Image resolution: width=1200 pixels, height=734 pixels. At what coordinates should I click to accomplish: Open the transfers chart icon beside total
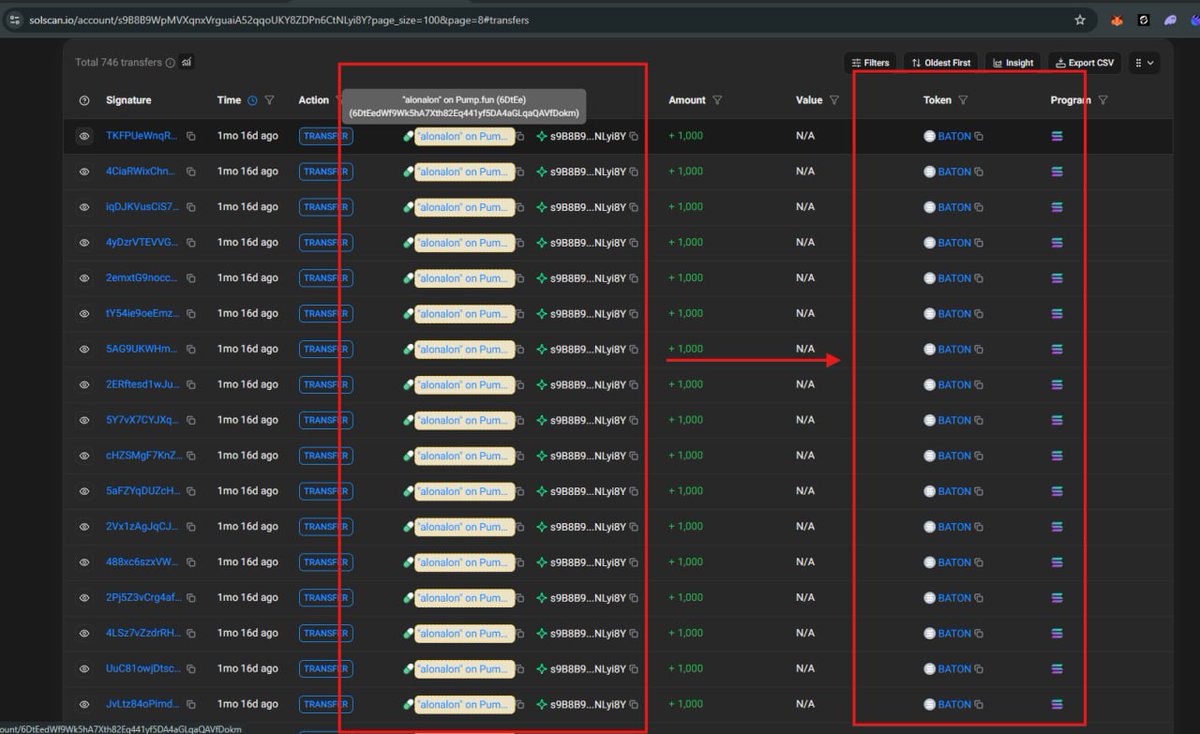click(187, 62)
